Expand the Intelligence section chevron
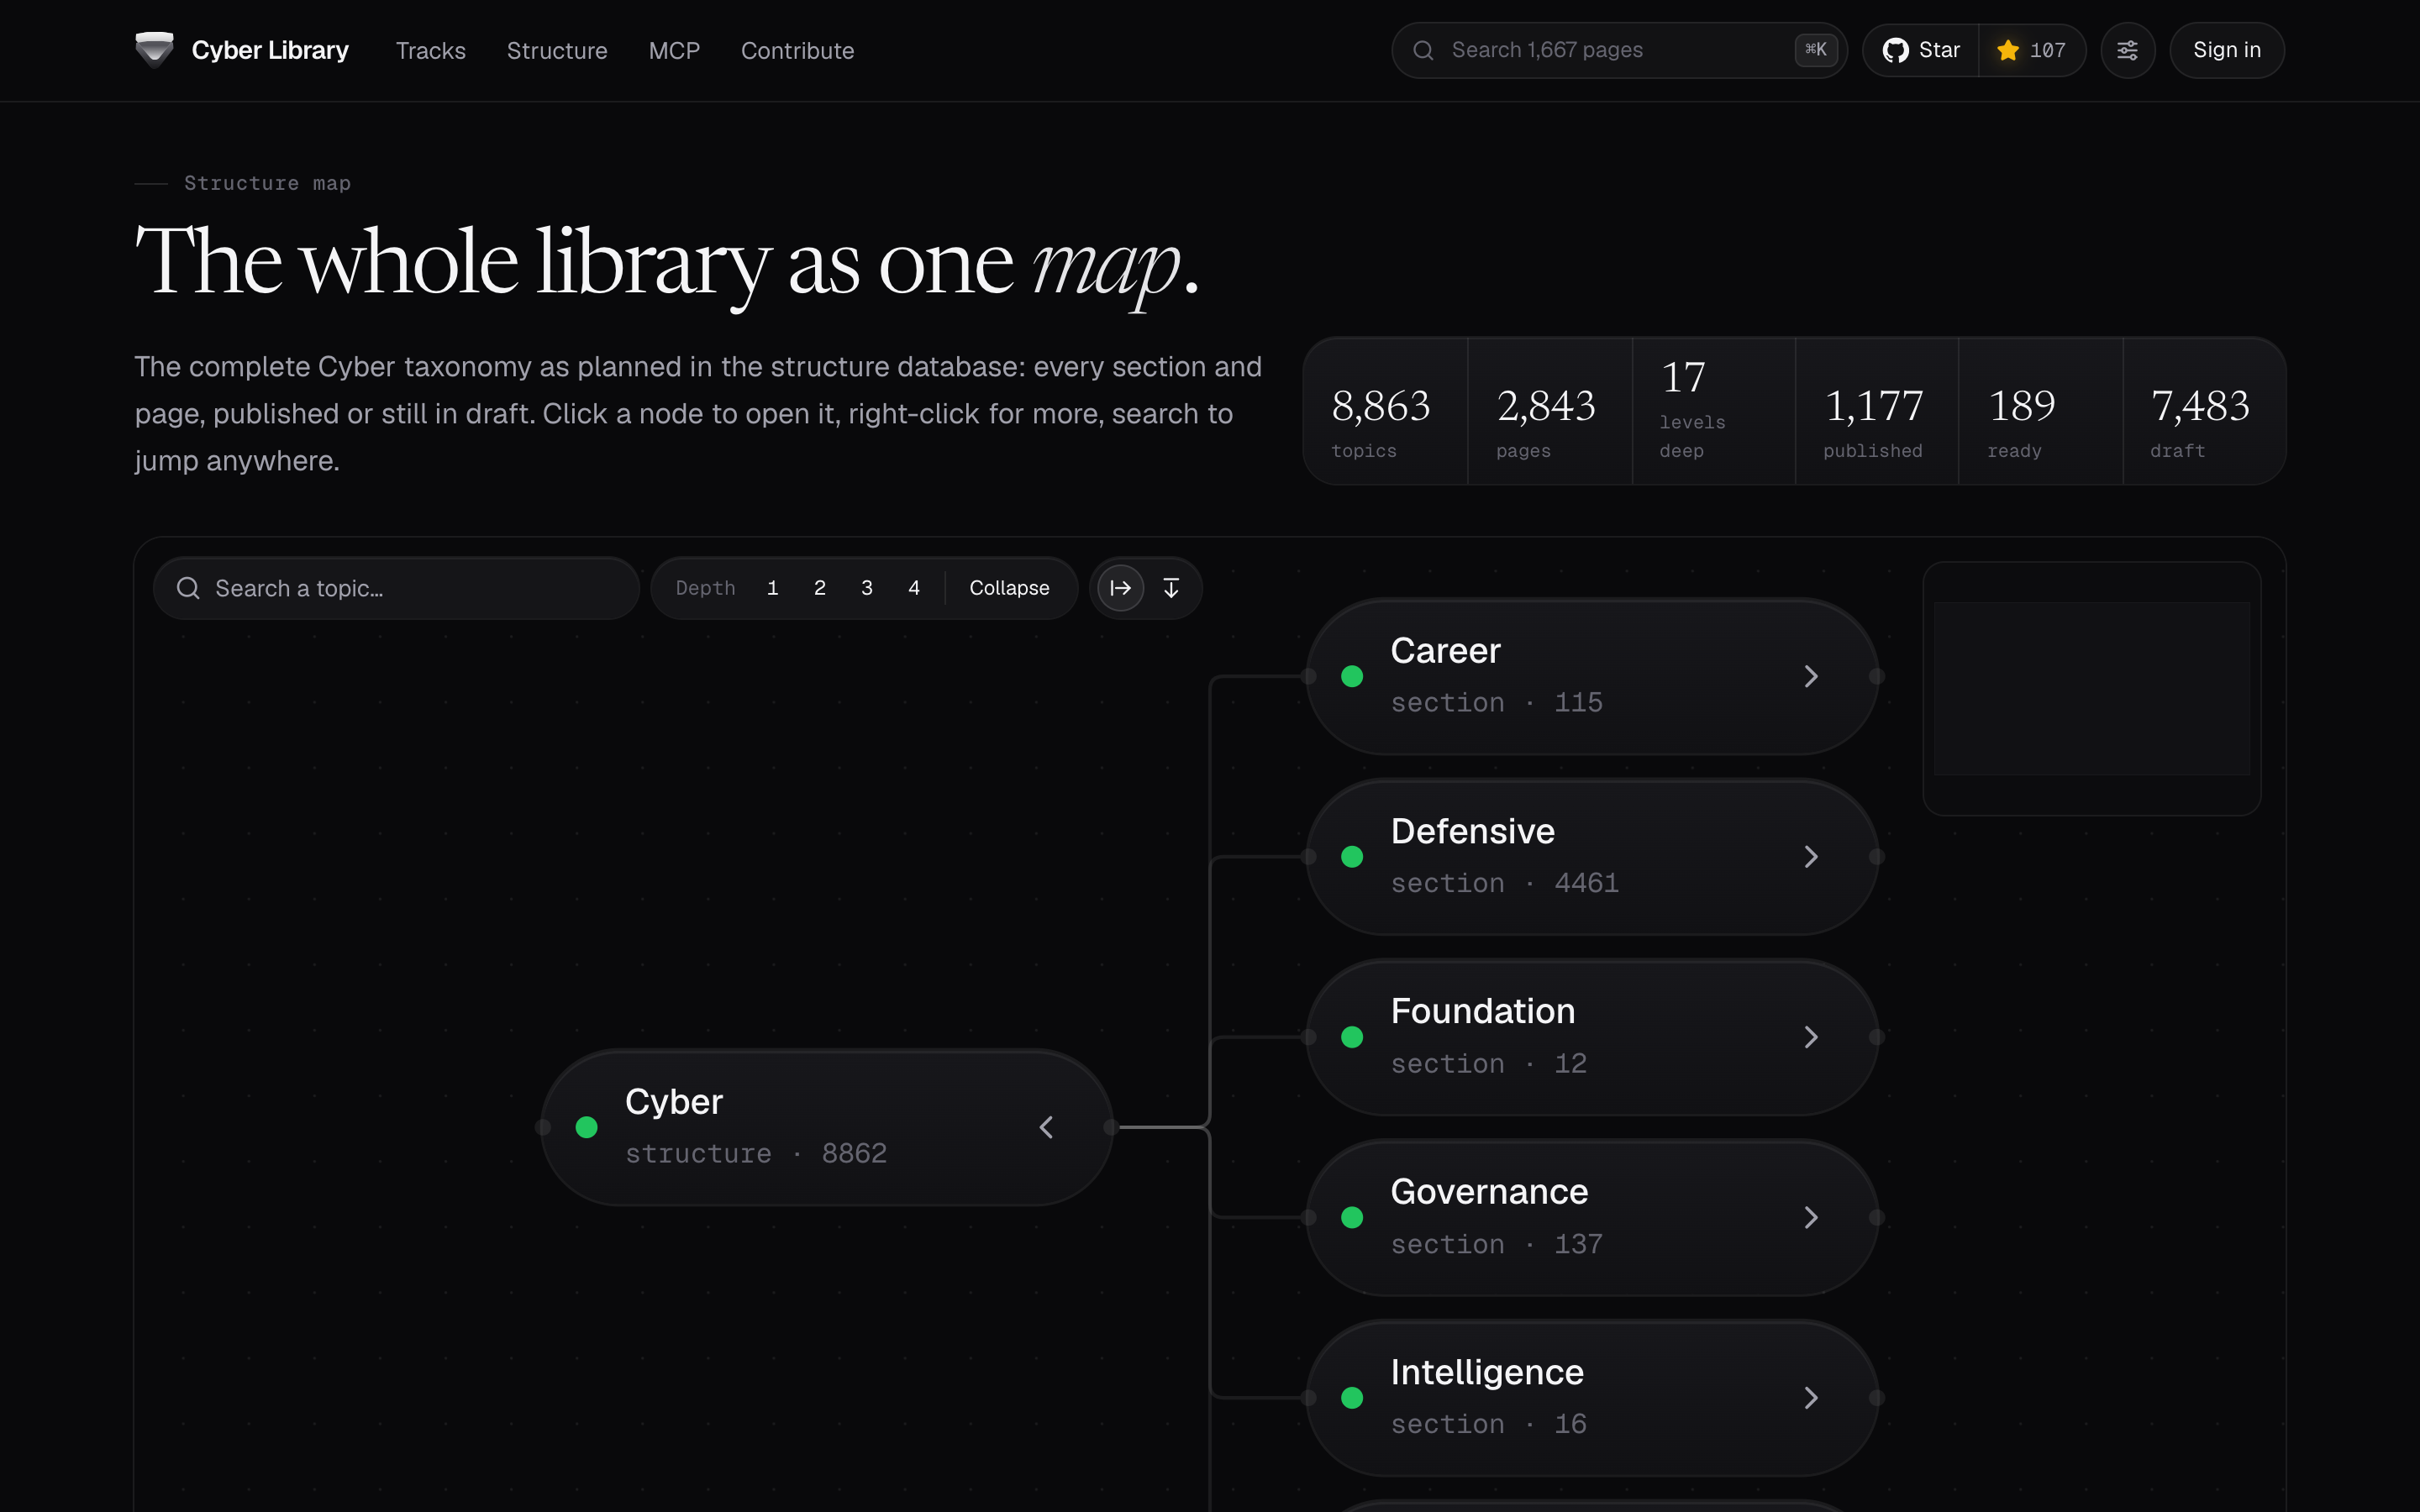This screenshot has width=2420, height=1512. pos(1811,1398)
